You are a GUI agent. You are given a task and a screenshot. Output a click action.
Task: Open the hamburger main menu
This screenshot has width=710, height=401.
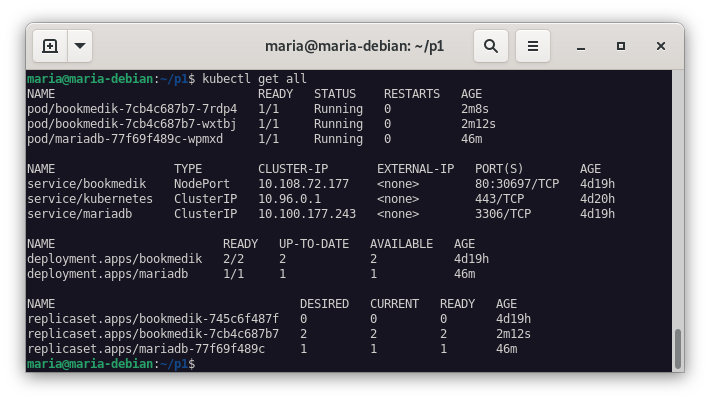[533, 46]
